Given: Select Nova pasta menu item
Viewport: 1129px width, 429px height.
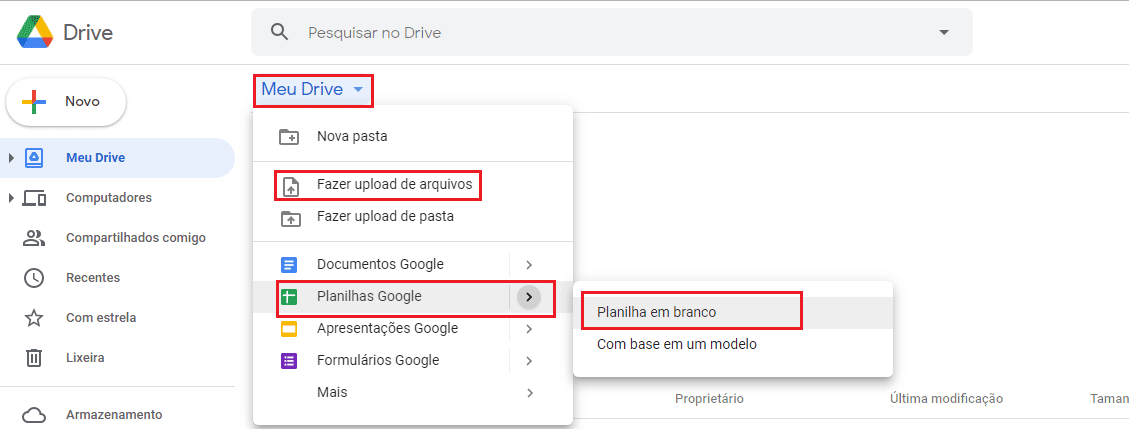Looking at the screenshot, I should point(352,136).
